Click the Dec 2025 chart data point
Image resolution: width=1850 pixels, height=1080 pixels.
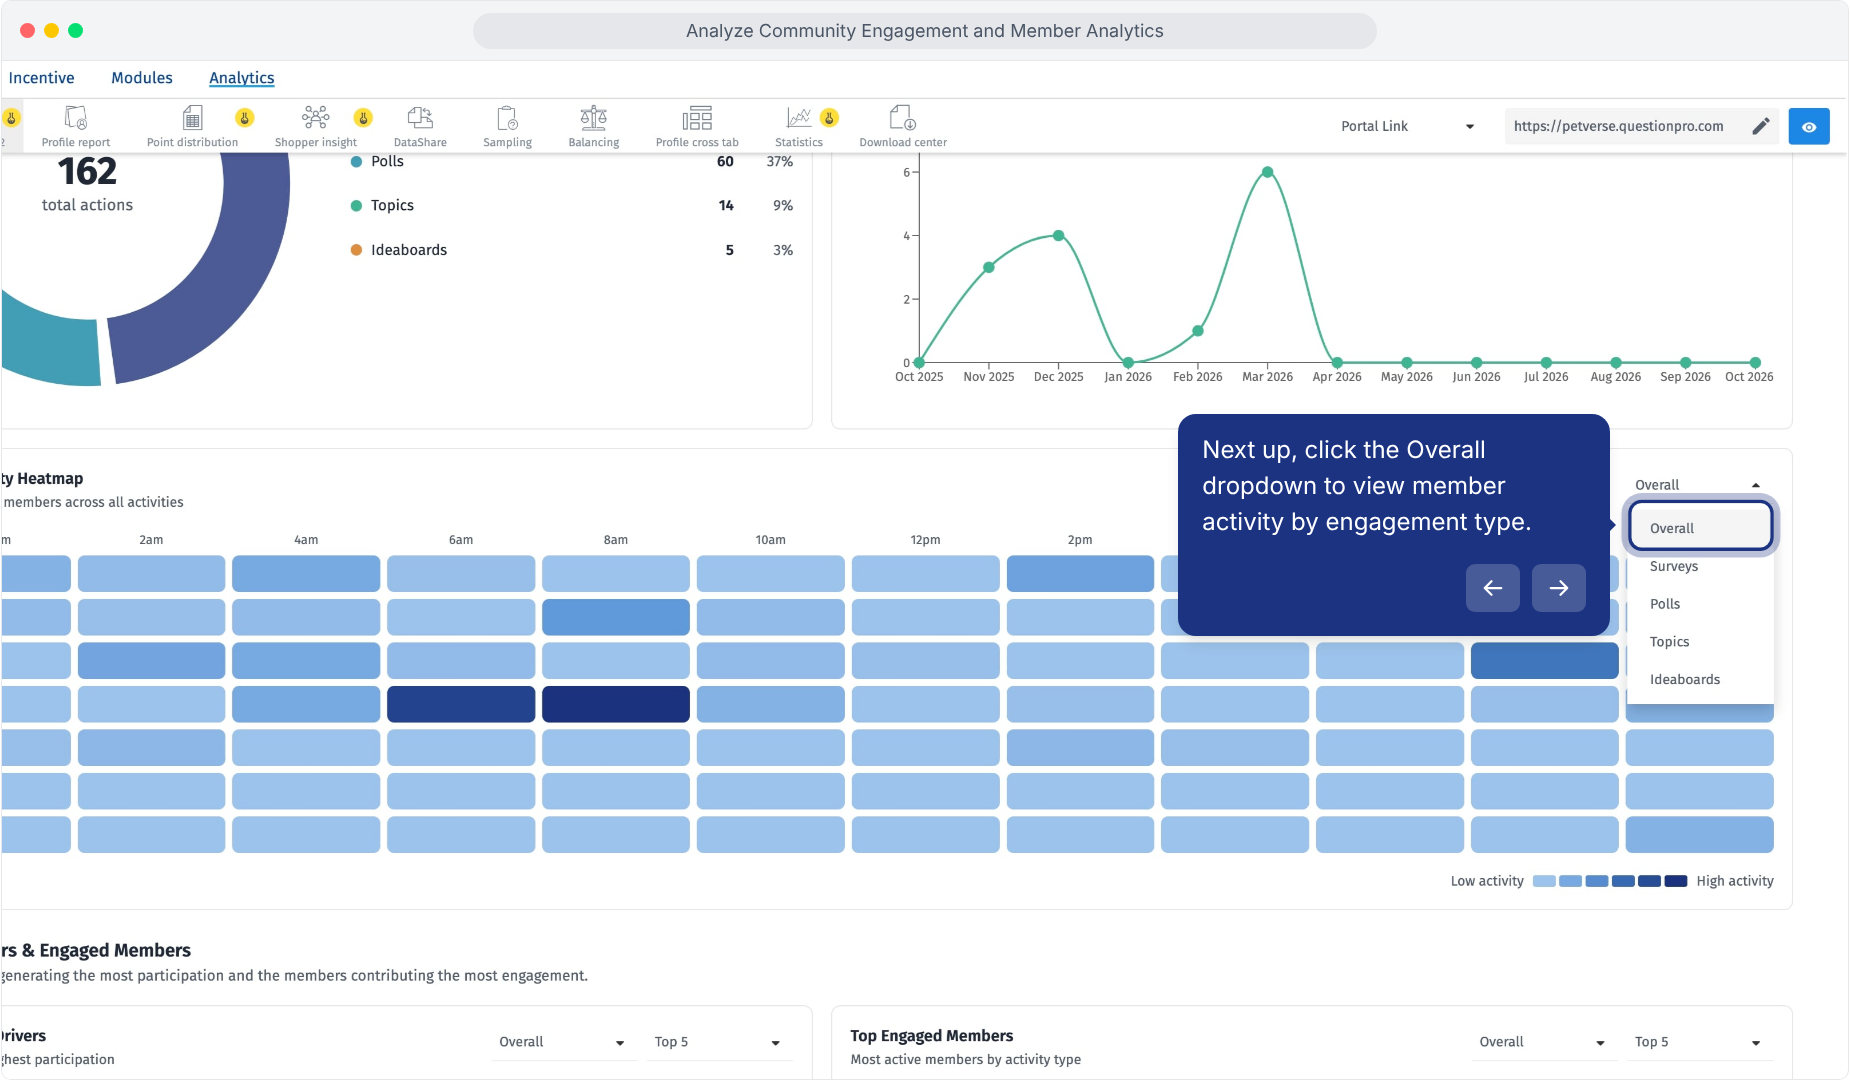[1058, 236]
